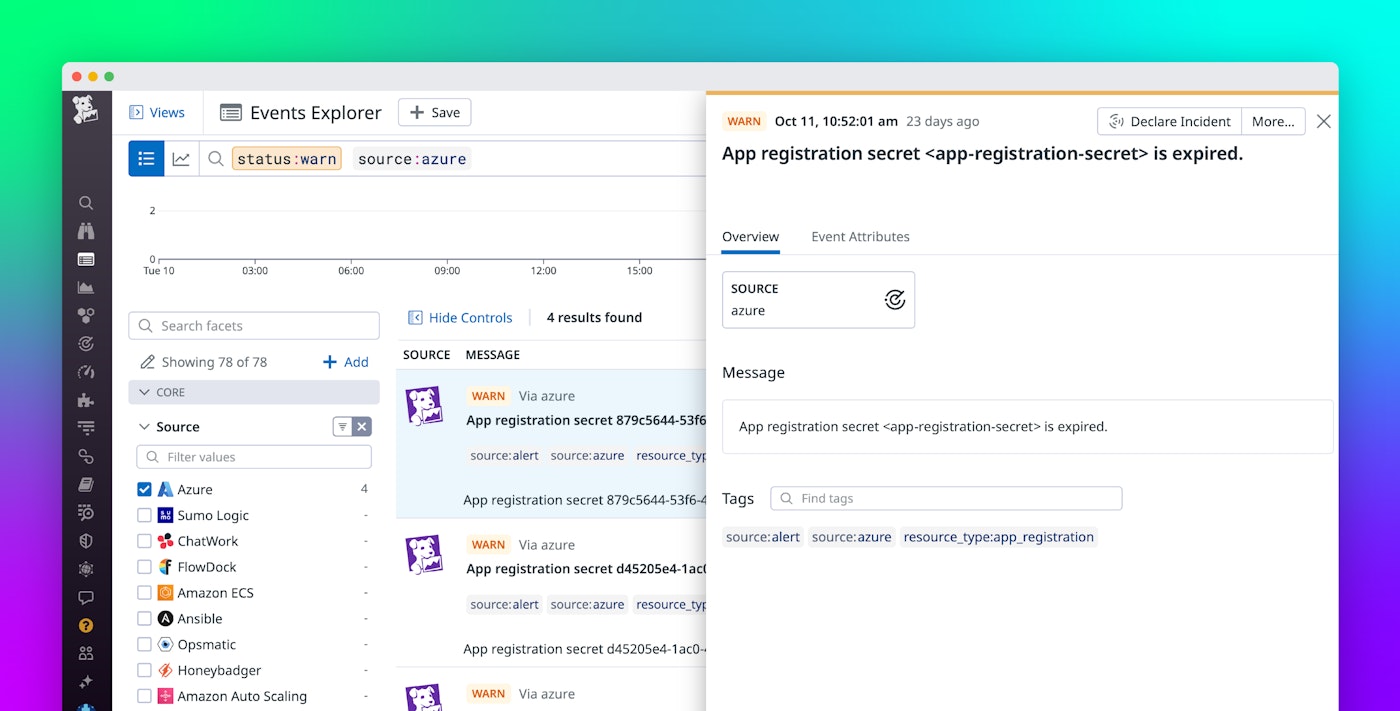The height and width of the screenshot is (711, 1400).
Task: Collapse the Source facet section
Action: coord(145,427)
